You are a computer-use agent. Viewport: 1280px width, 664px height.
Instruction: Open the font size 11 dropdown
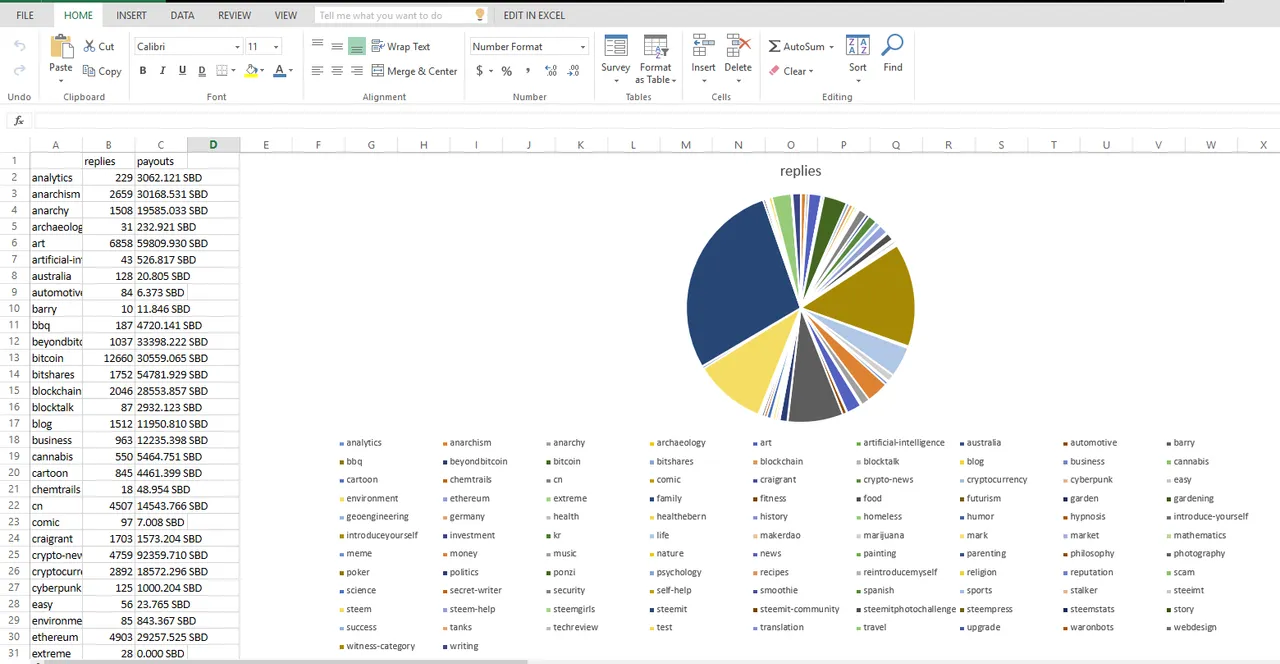click(276, 47)
